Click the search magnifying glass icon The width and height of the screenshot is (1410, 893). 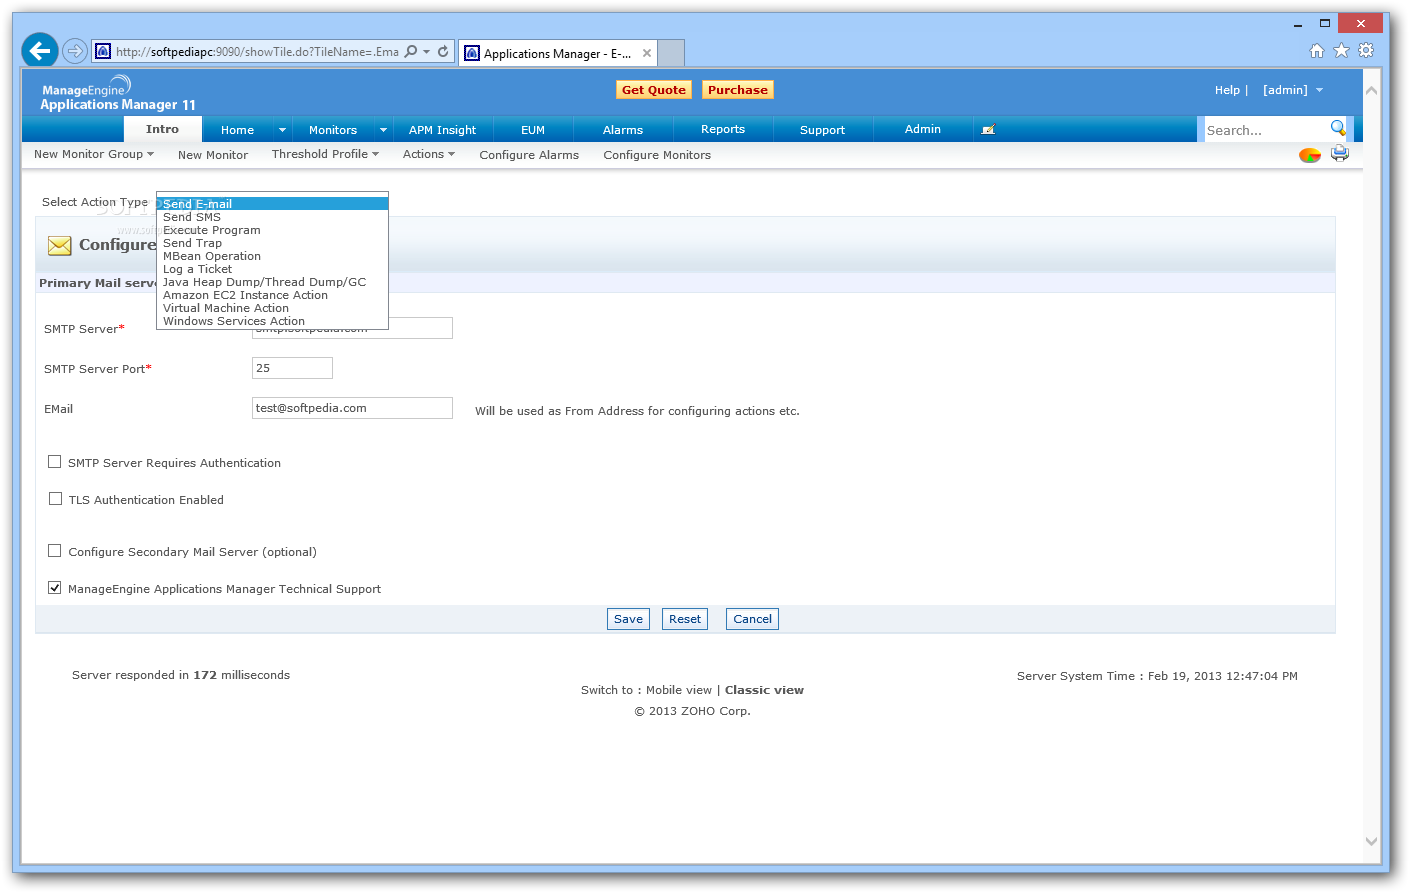click(1338, 128)
